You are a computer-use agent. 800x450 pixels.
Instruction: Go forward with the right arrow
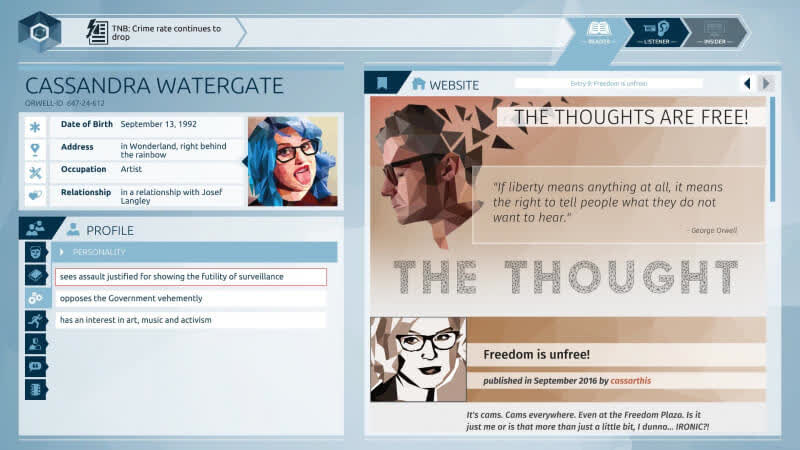click(x=766, y=83)
